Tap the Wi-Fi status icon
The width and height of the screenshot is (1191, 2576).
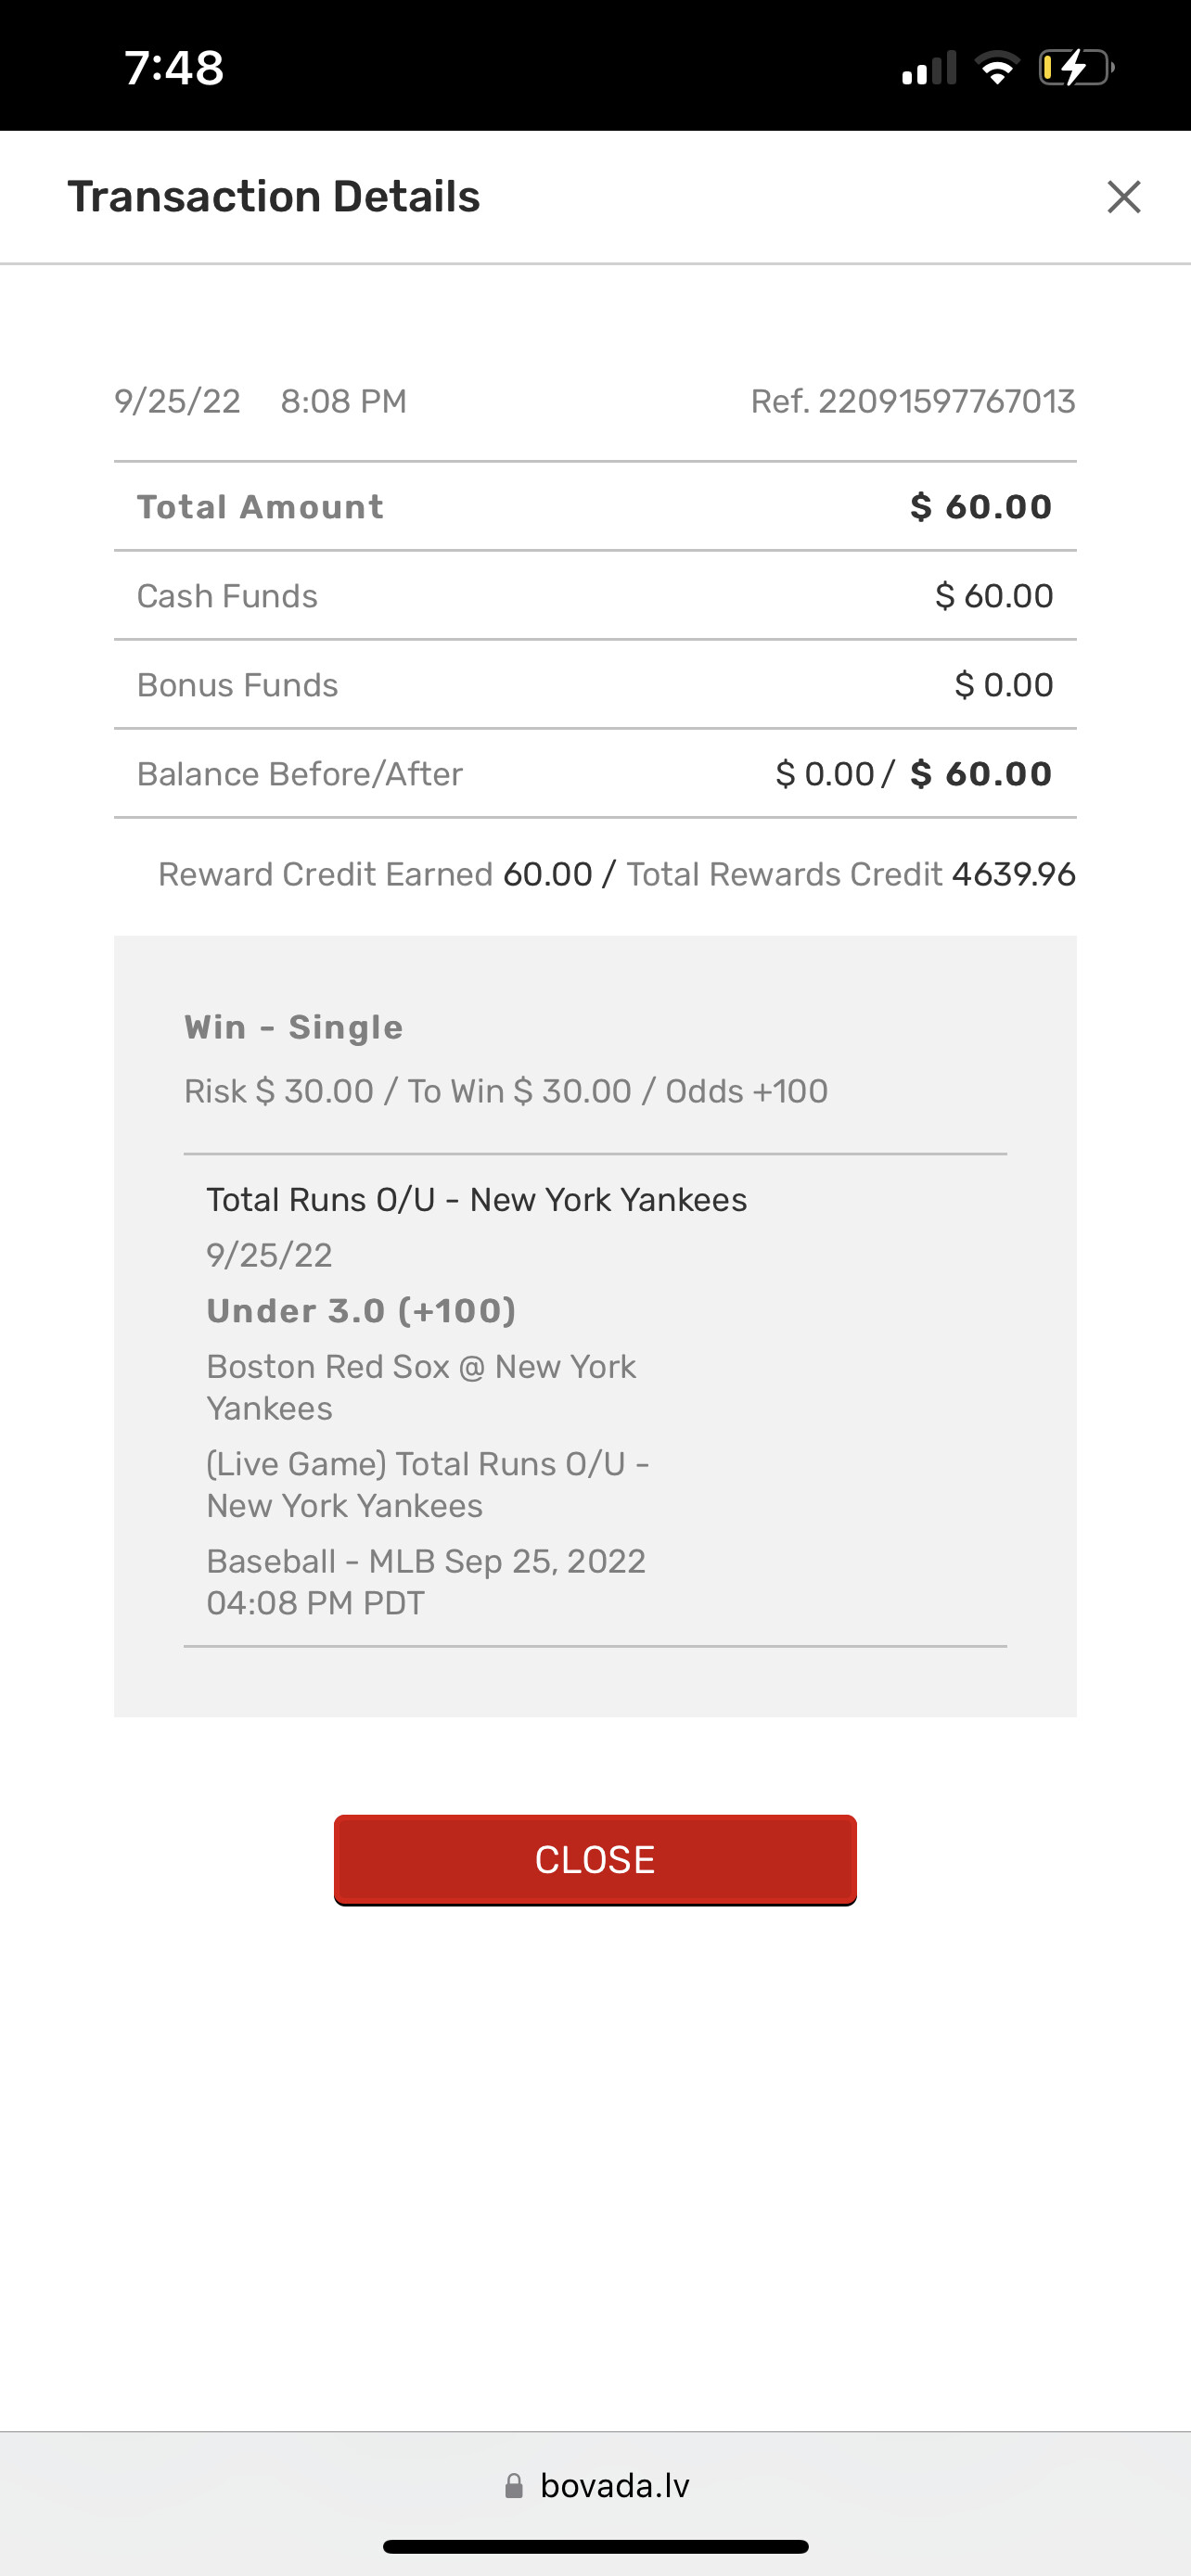point(997,69)
